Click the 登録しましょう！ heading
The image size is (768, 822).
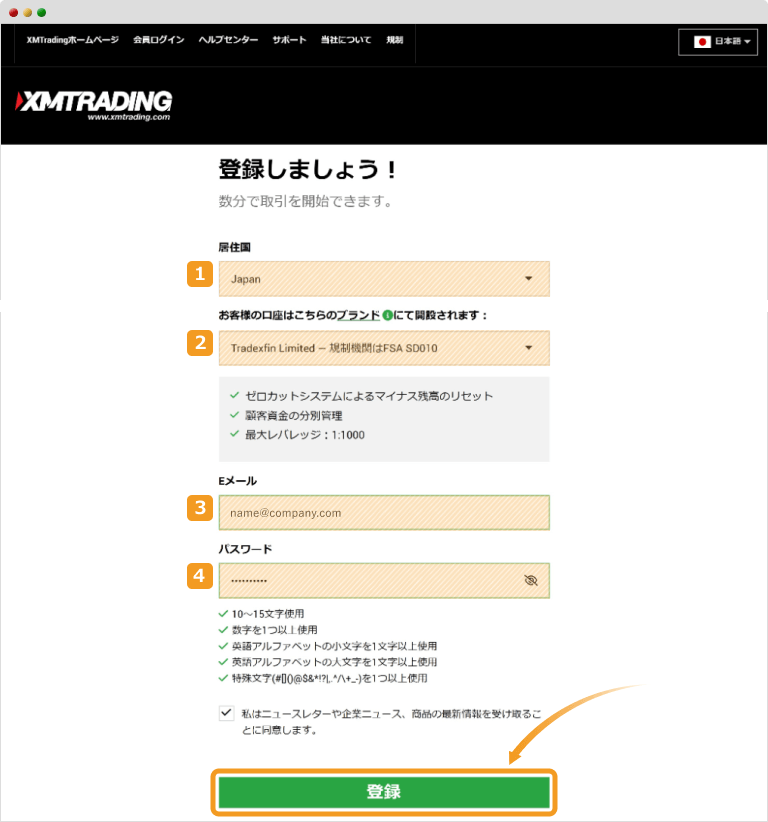tap(308, 169)
